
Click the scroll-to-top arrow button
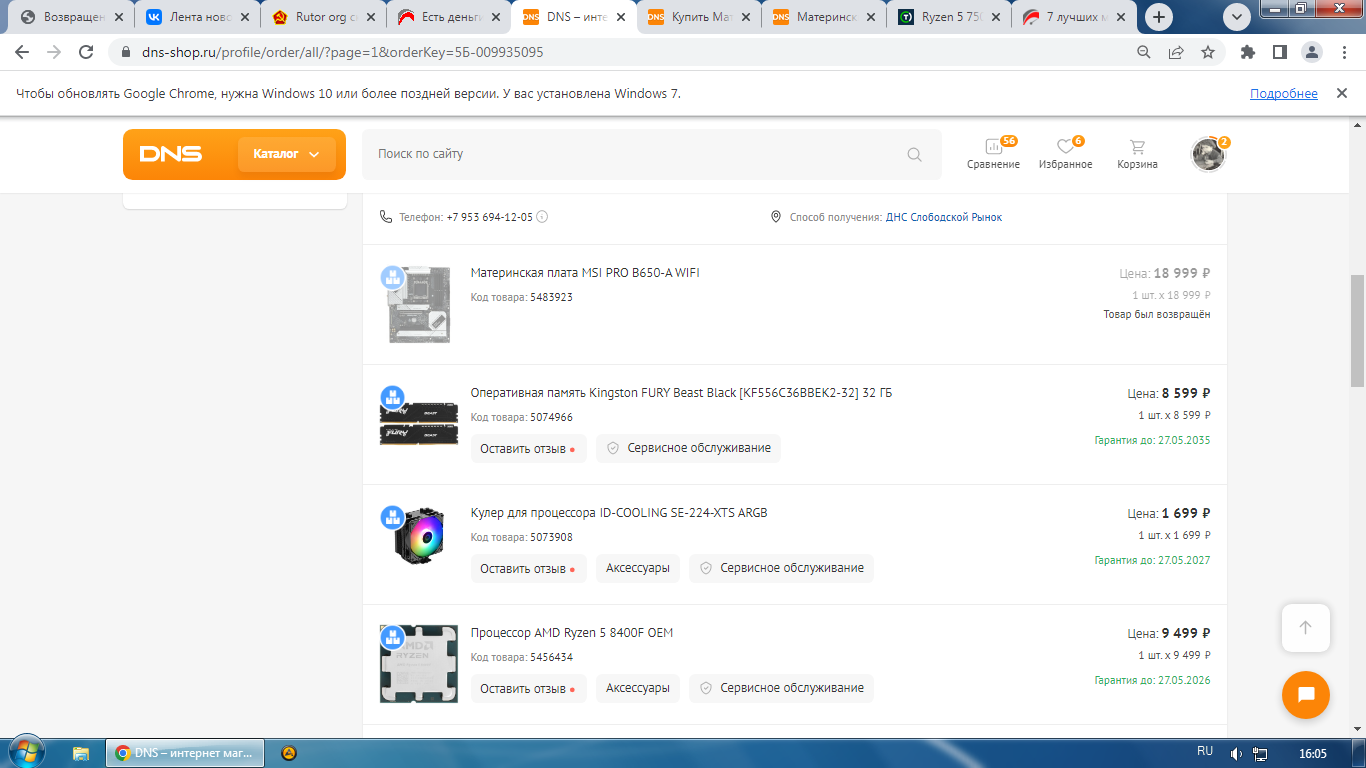click(1305, 628)
